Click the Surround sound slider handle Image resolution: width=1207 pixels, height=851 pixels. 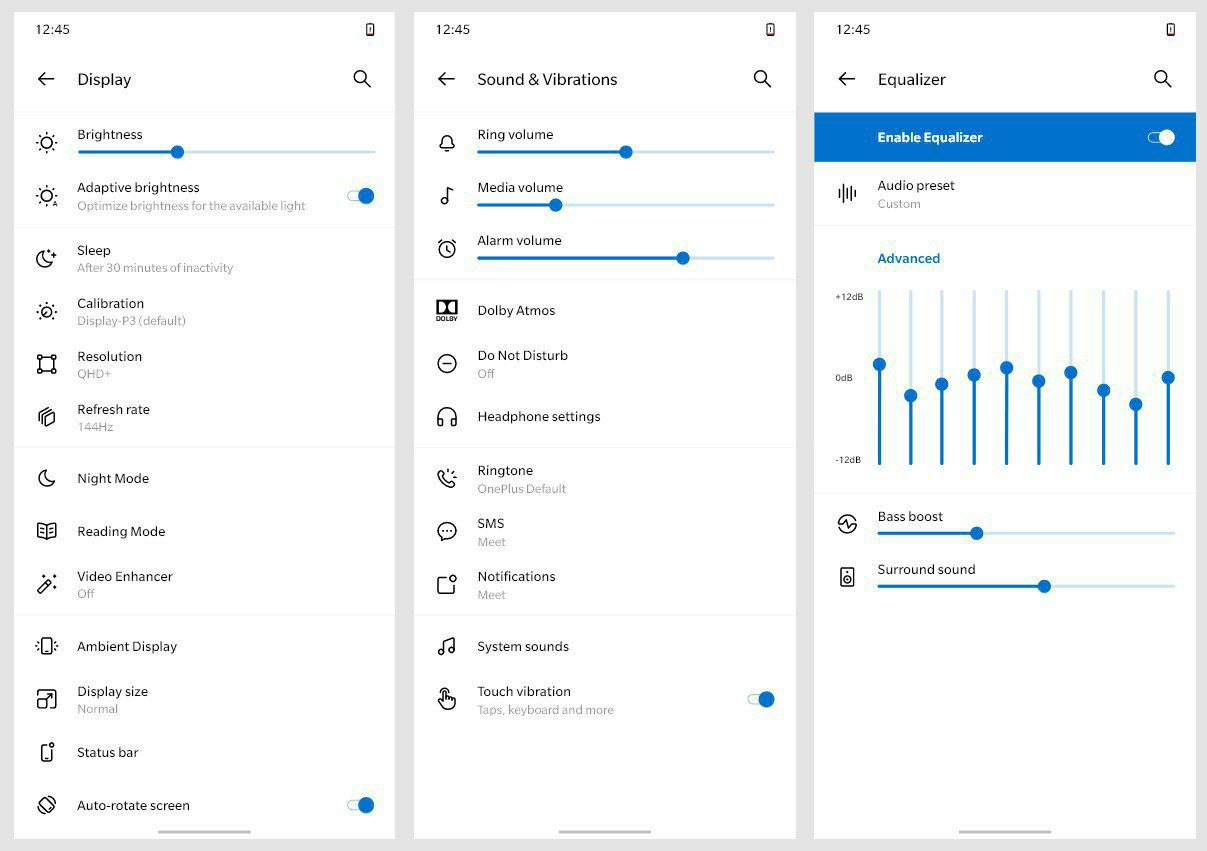pos(1044,586)
